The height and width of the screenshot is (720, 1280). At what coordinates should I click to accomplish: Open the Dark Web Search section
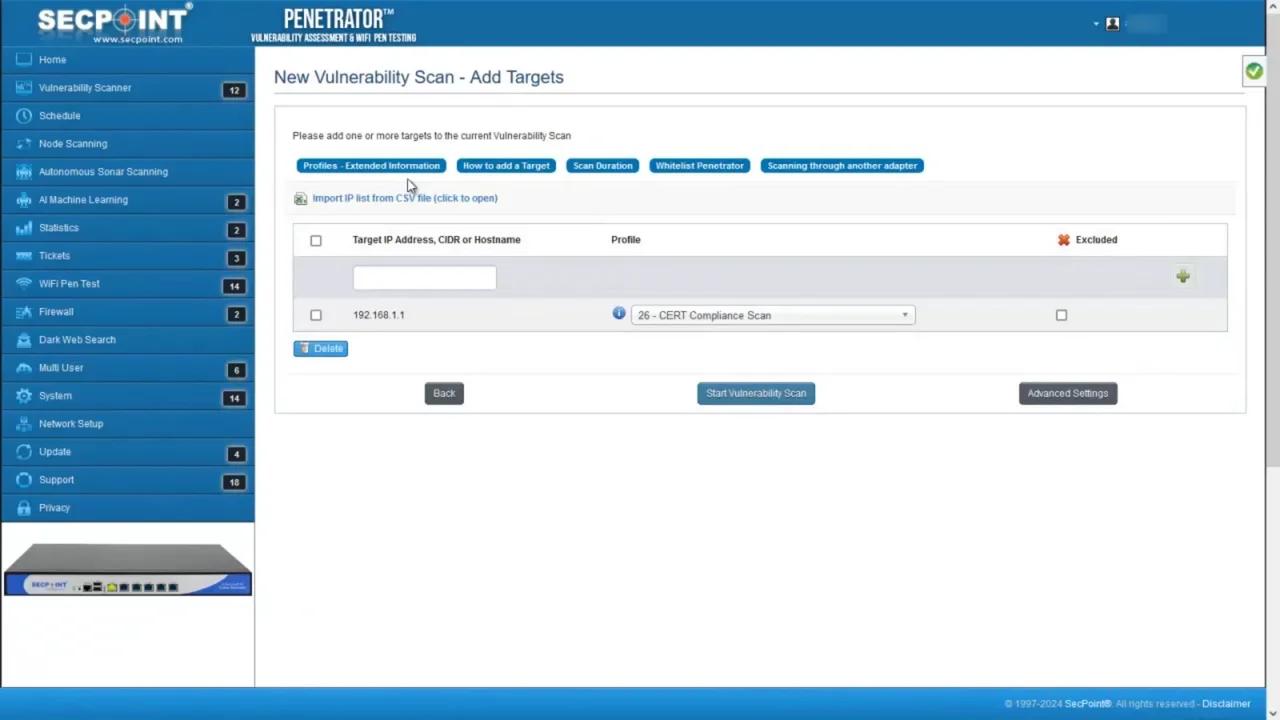(x=77, y=339)
